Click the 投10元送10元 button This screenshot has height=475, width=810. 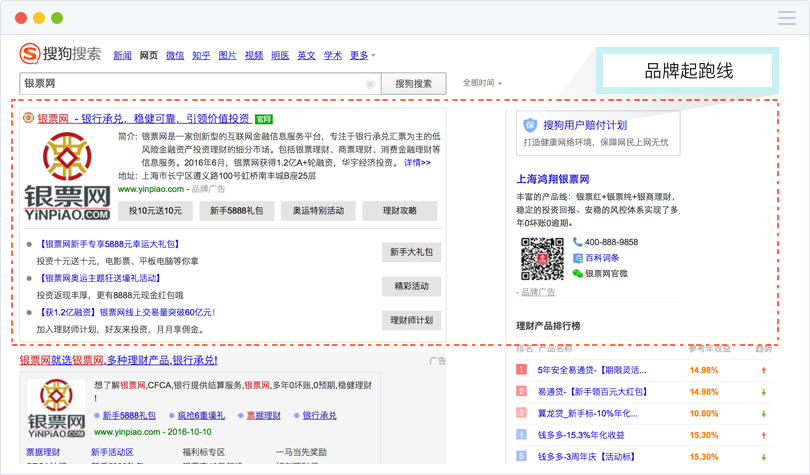[x=155, y=210]
